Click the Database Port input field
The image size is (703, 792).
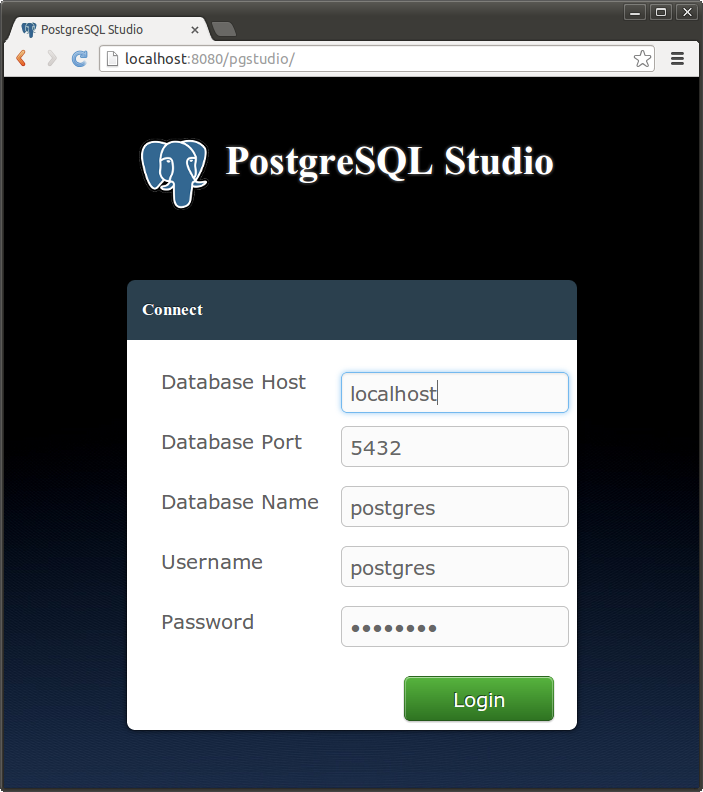click(455, 447)
